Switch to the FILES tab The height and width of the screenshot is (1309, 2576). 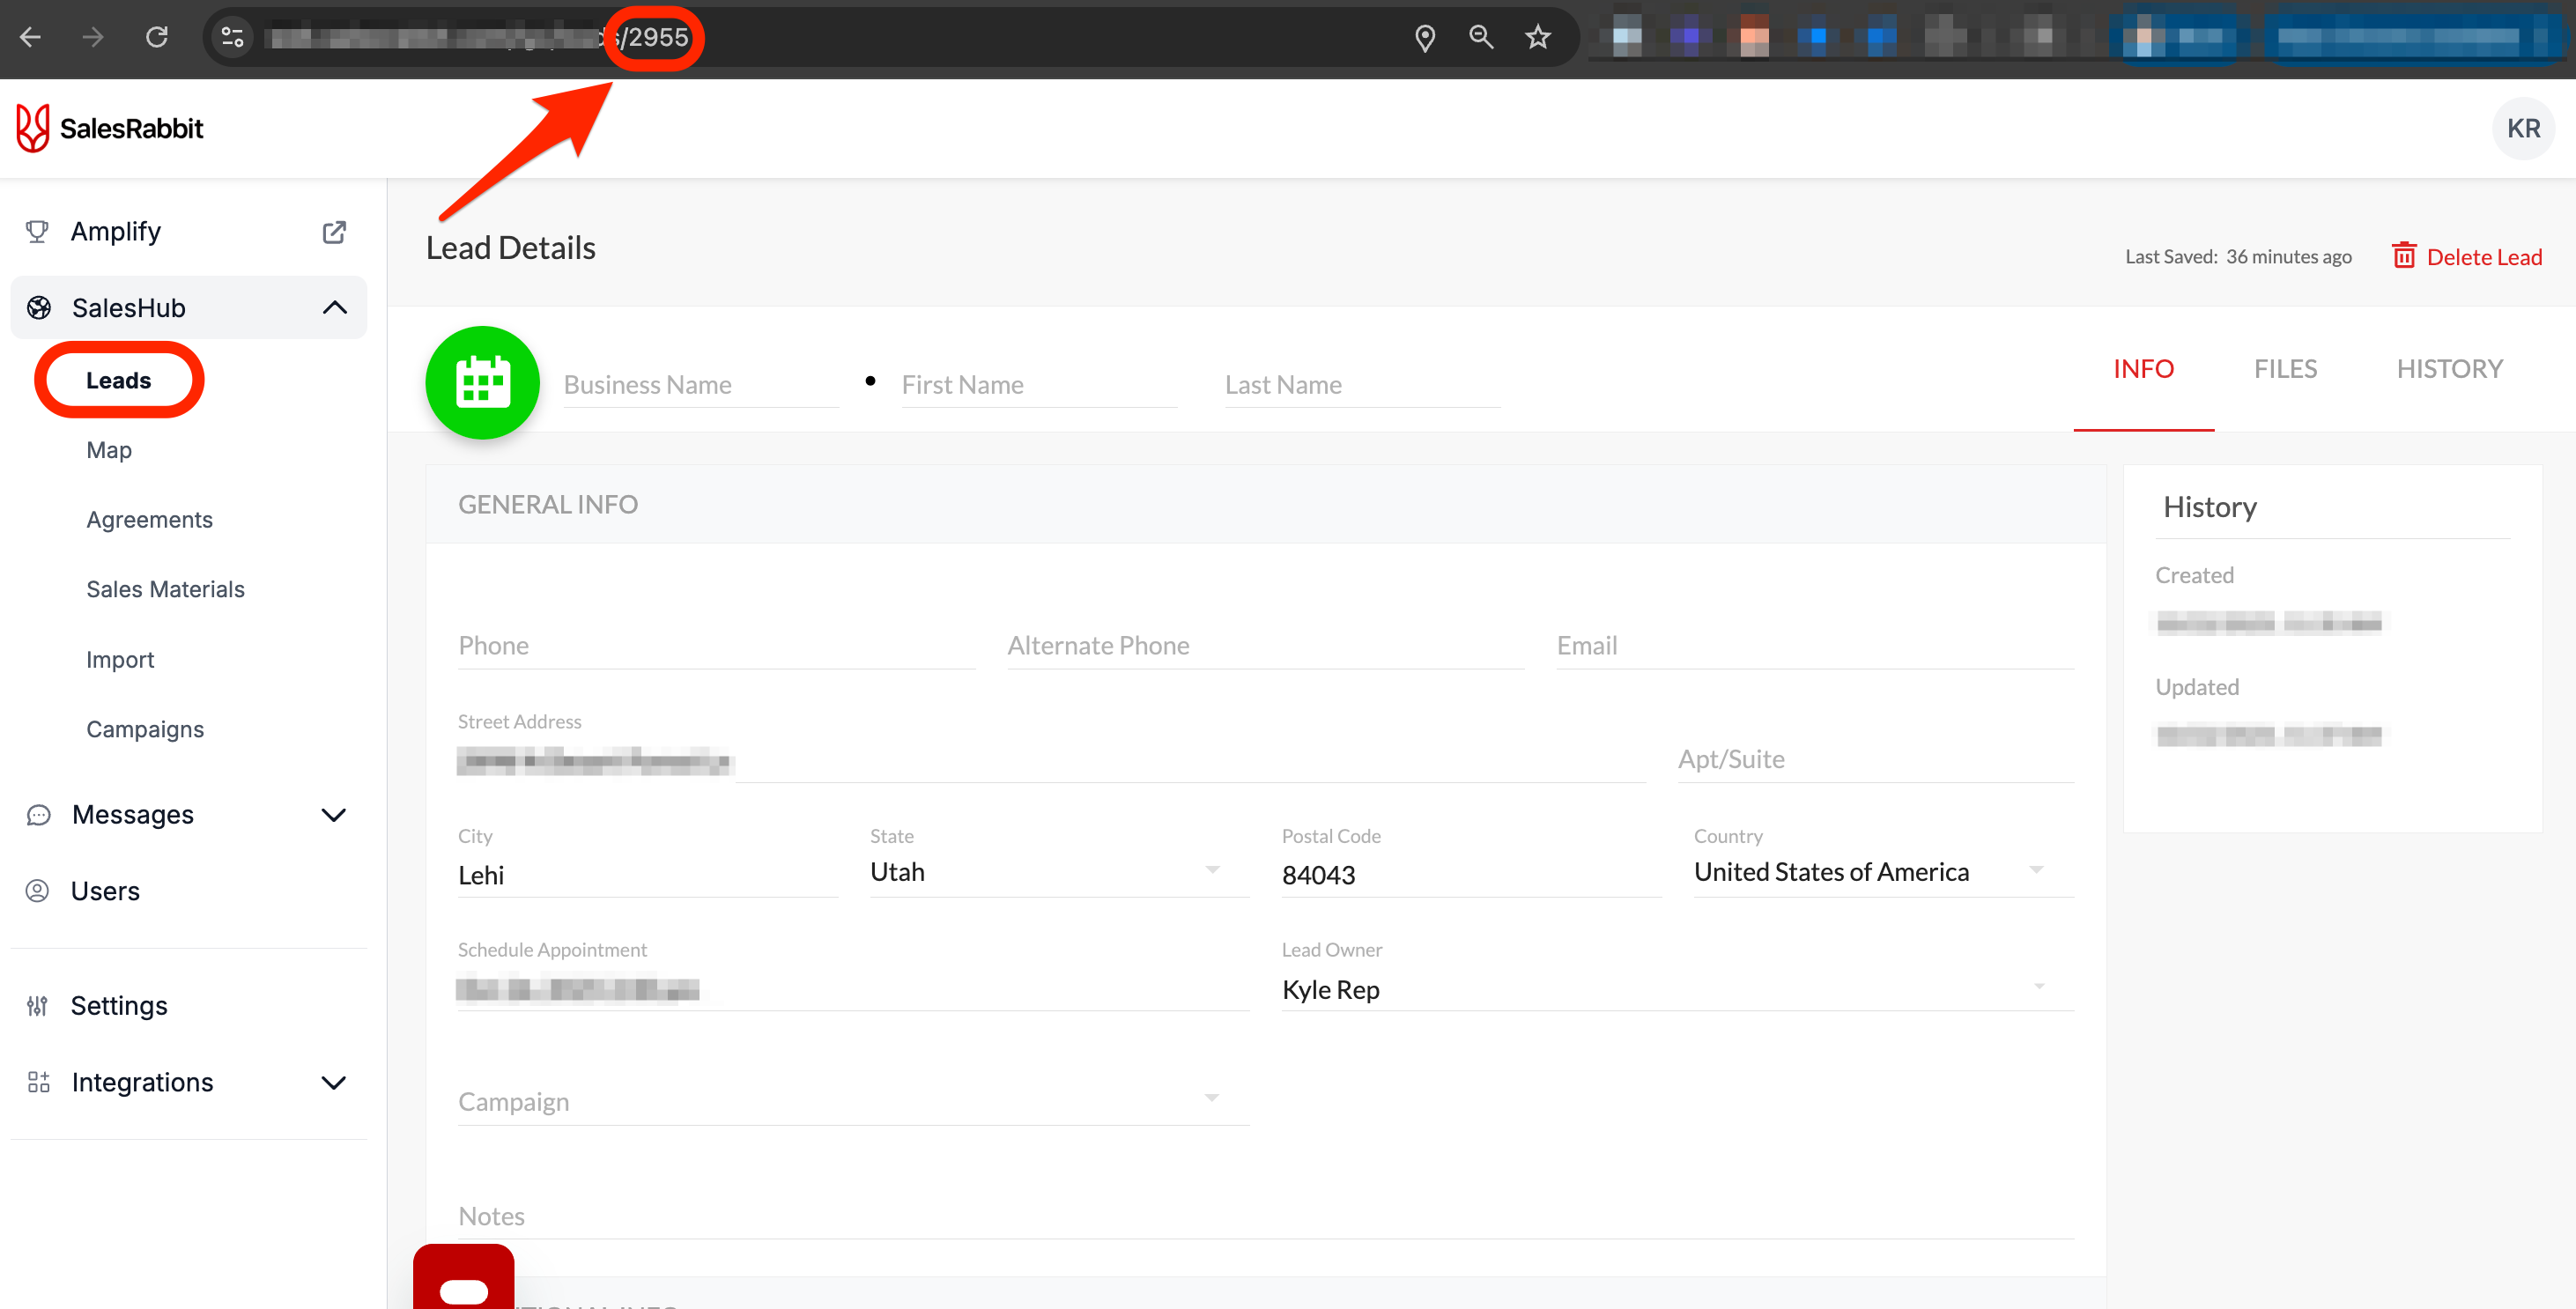coord(2285,369)
